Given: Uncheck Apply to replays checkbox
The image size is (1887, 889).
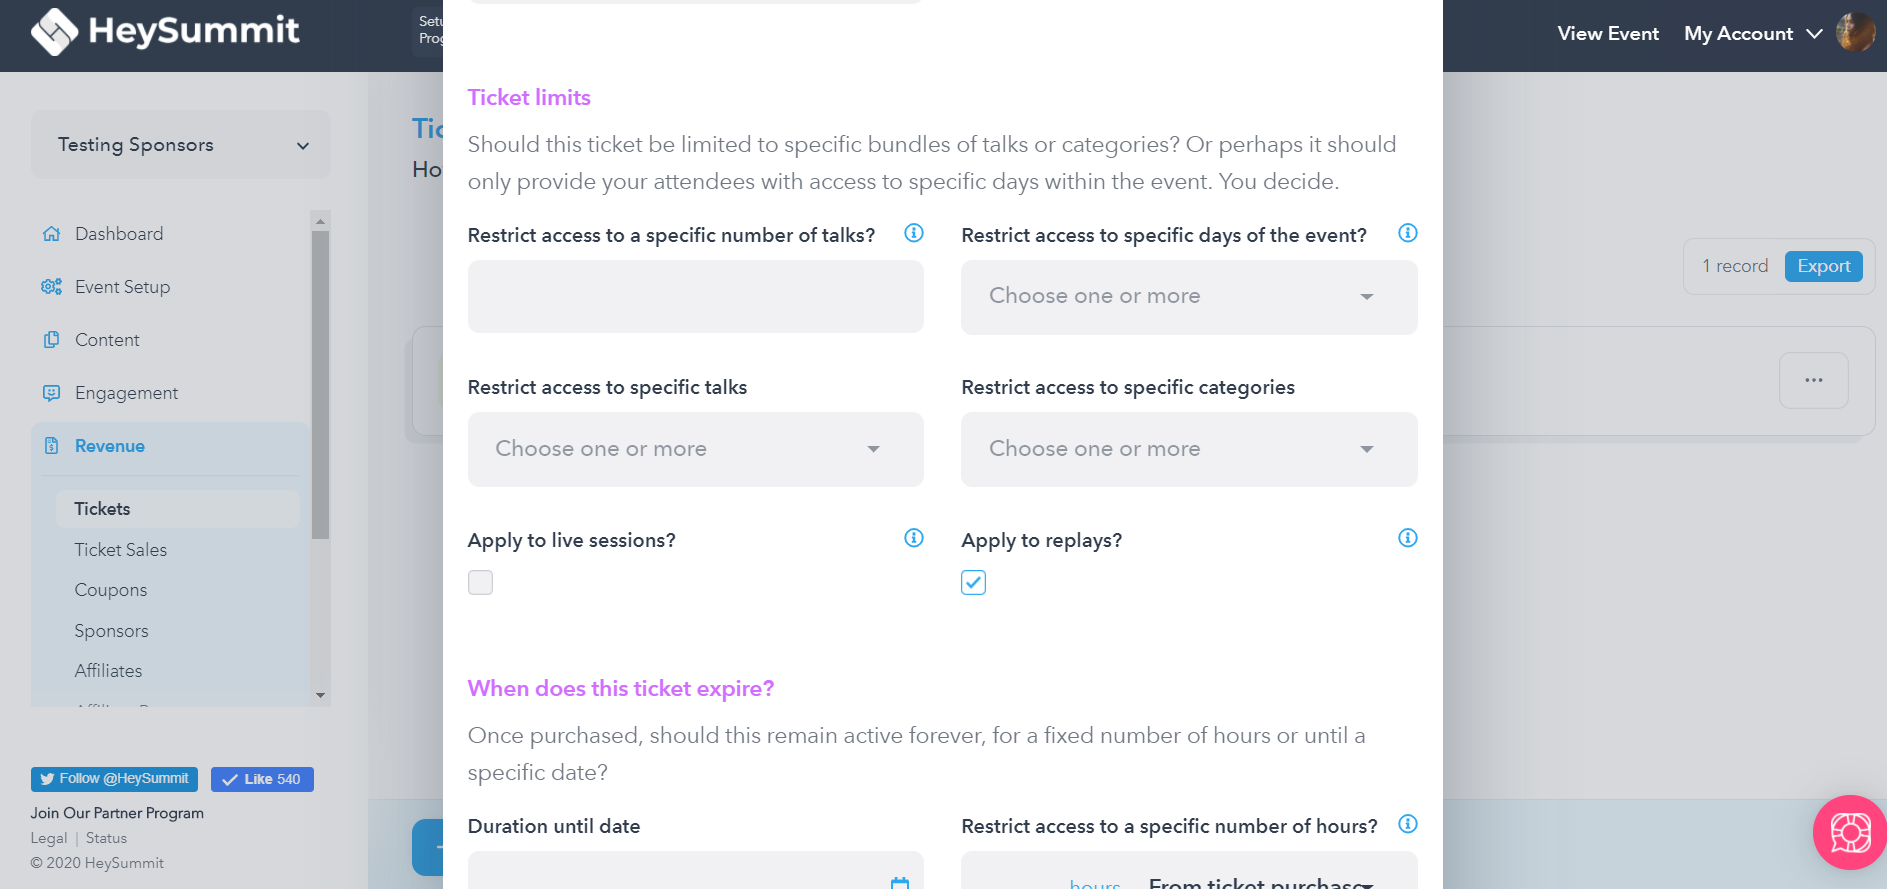Looking at the screenshot, I should [973, 582].
